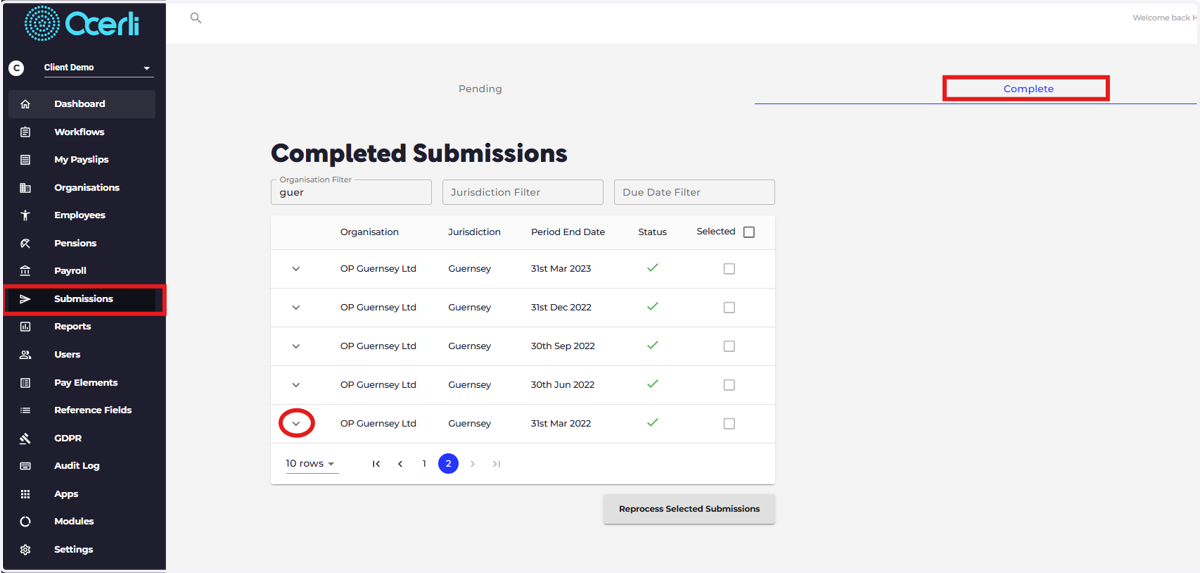The image size is (1200, 573).
Task: Click the Pensions icon
Action: click(x=26, y=243)
